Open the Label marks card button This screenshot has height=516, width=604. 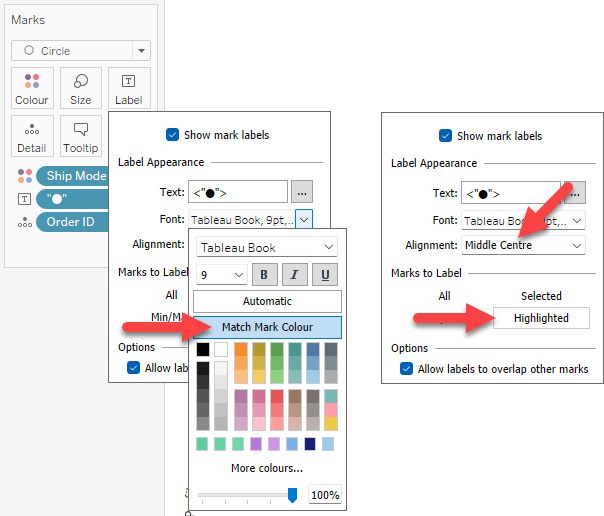pos(129,87)
